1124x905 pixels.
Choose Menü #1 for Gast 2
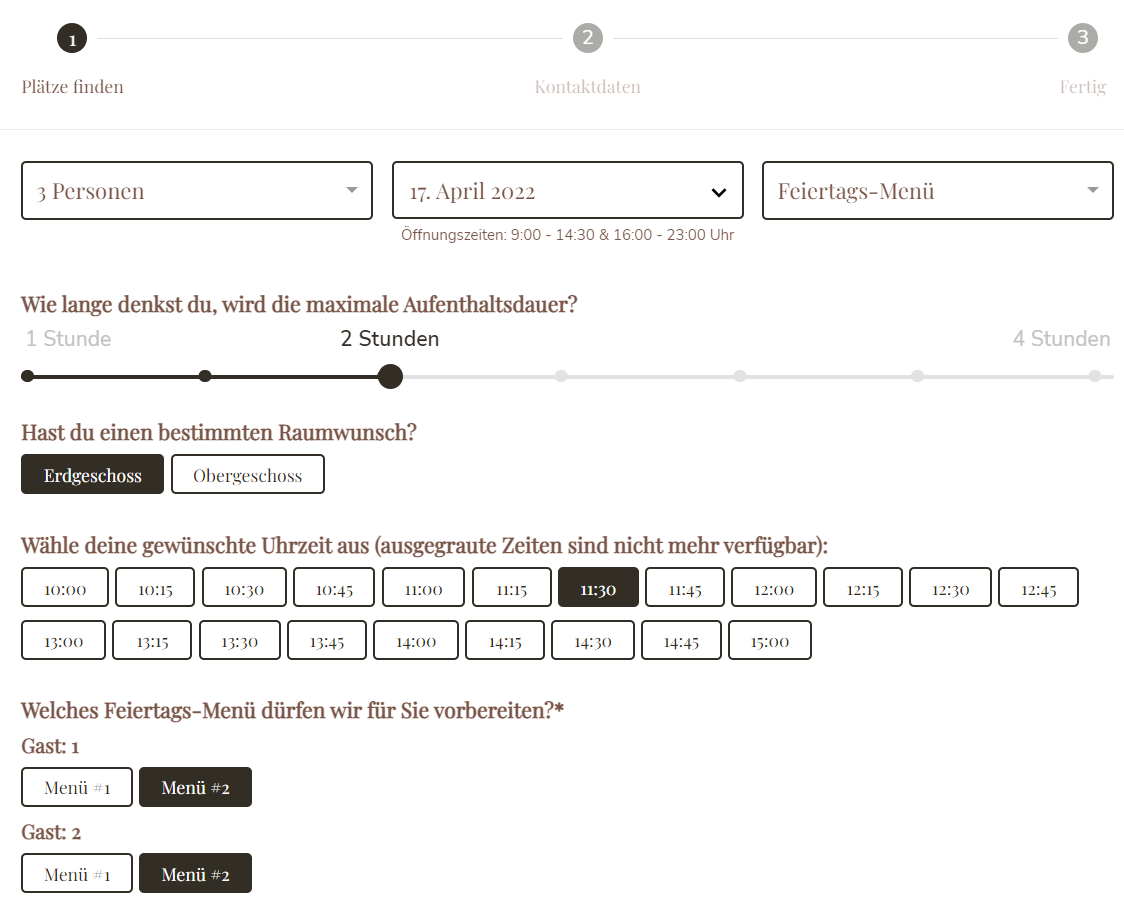coord(77,873)
